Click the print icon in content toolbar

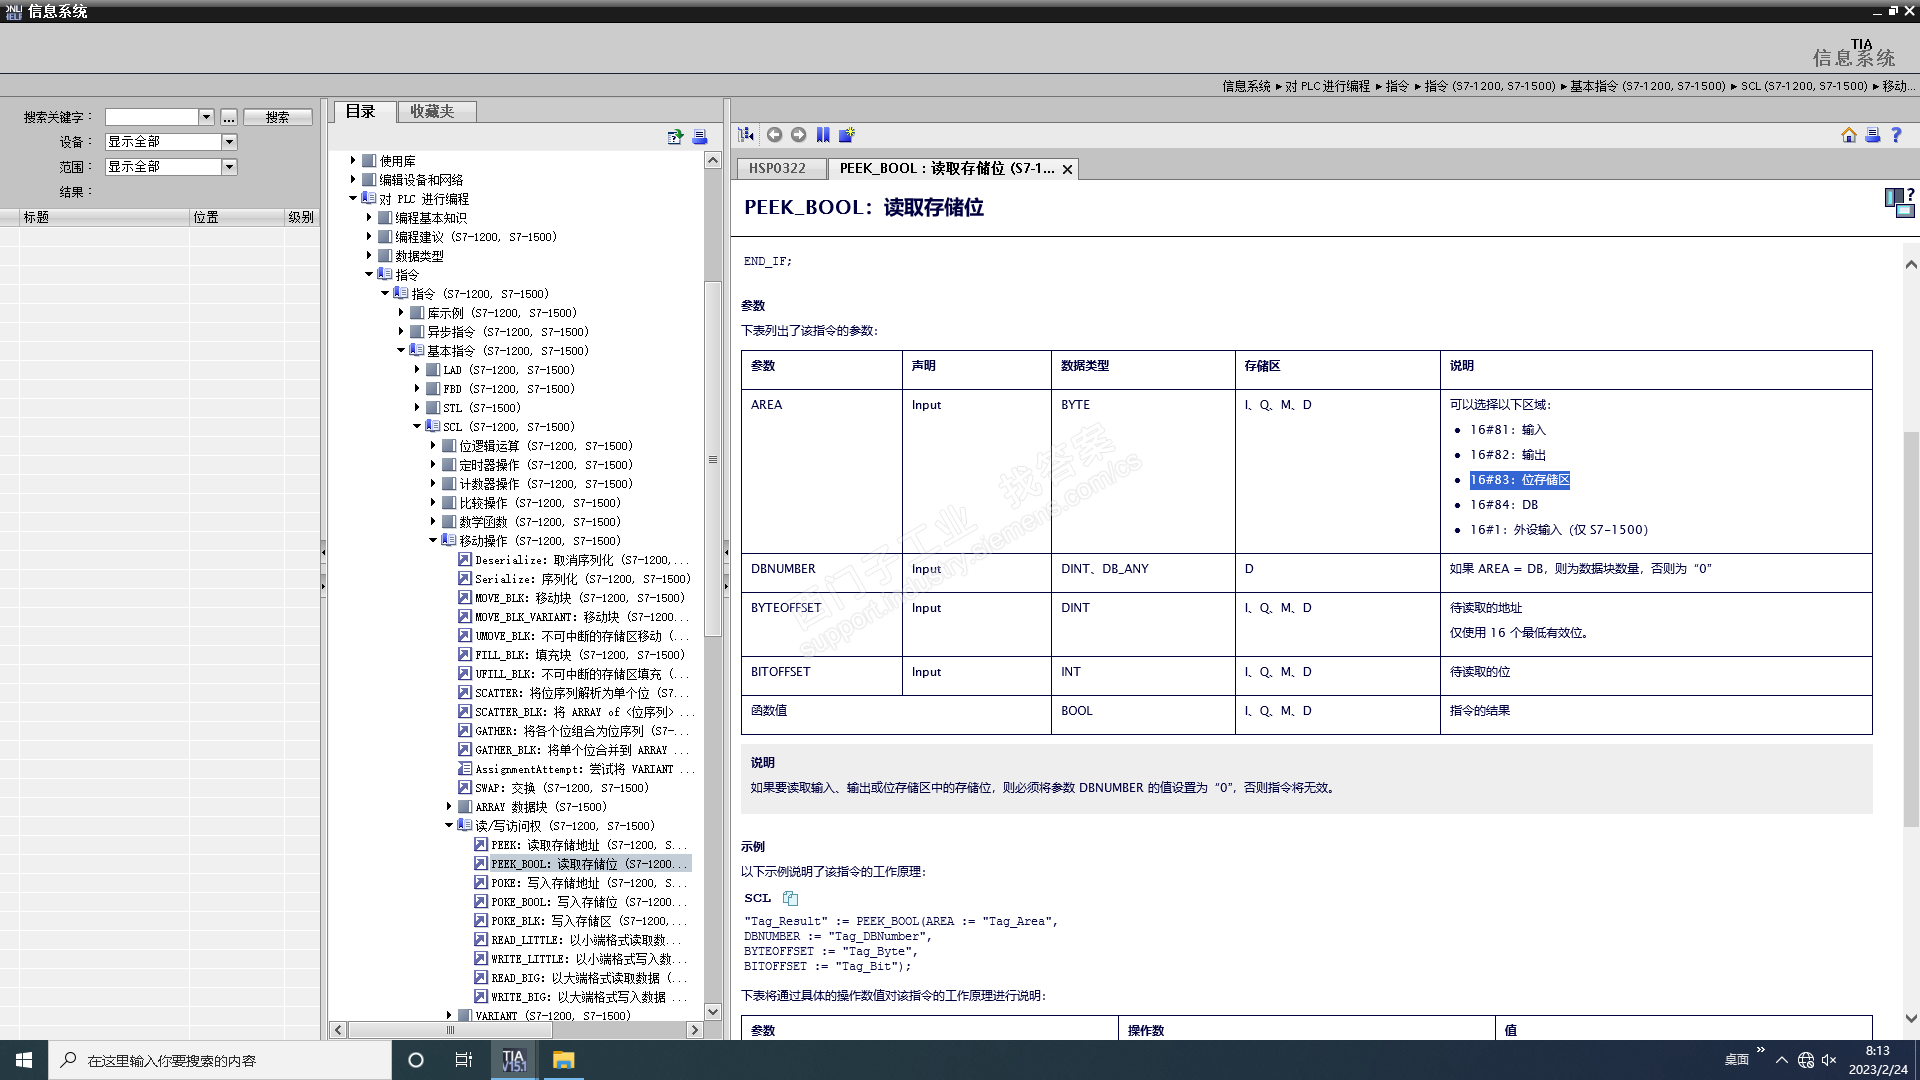[x=1872, y=135]
